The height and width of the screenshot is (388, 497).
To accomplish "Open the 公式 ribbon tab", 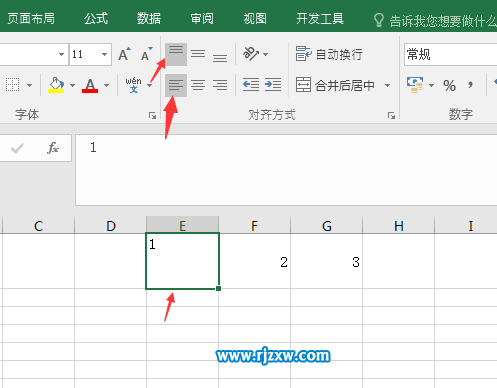I will (x=96, y=19).
